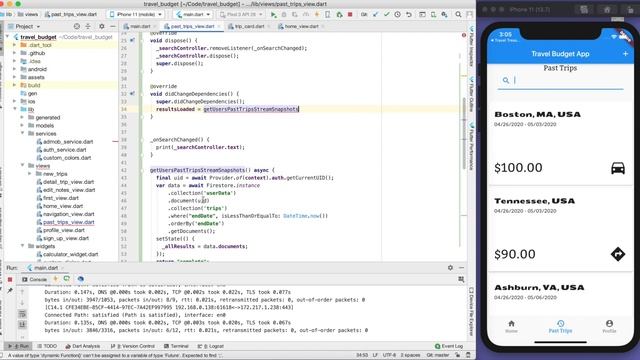Click hot reload lightning in Run console bar
This screenshot has height=360, width=640.
click(56, 279)
